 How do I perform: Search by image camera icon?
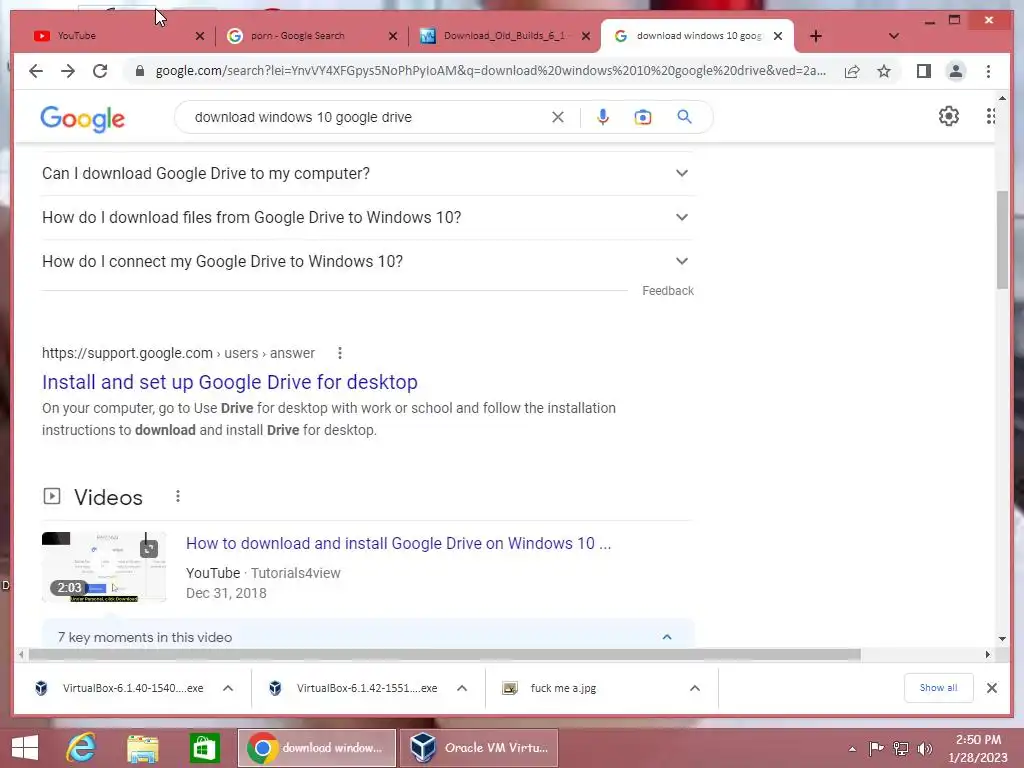[x=643, y=118]
